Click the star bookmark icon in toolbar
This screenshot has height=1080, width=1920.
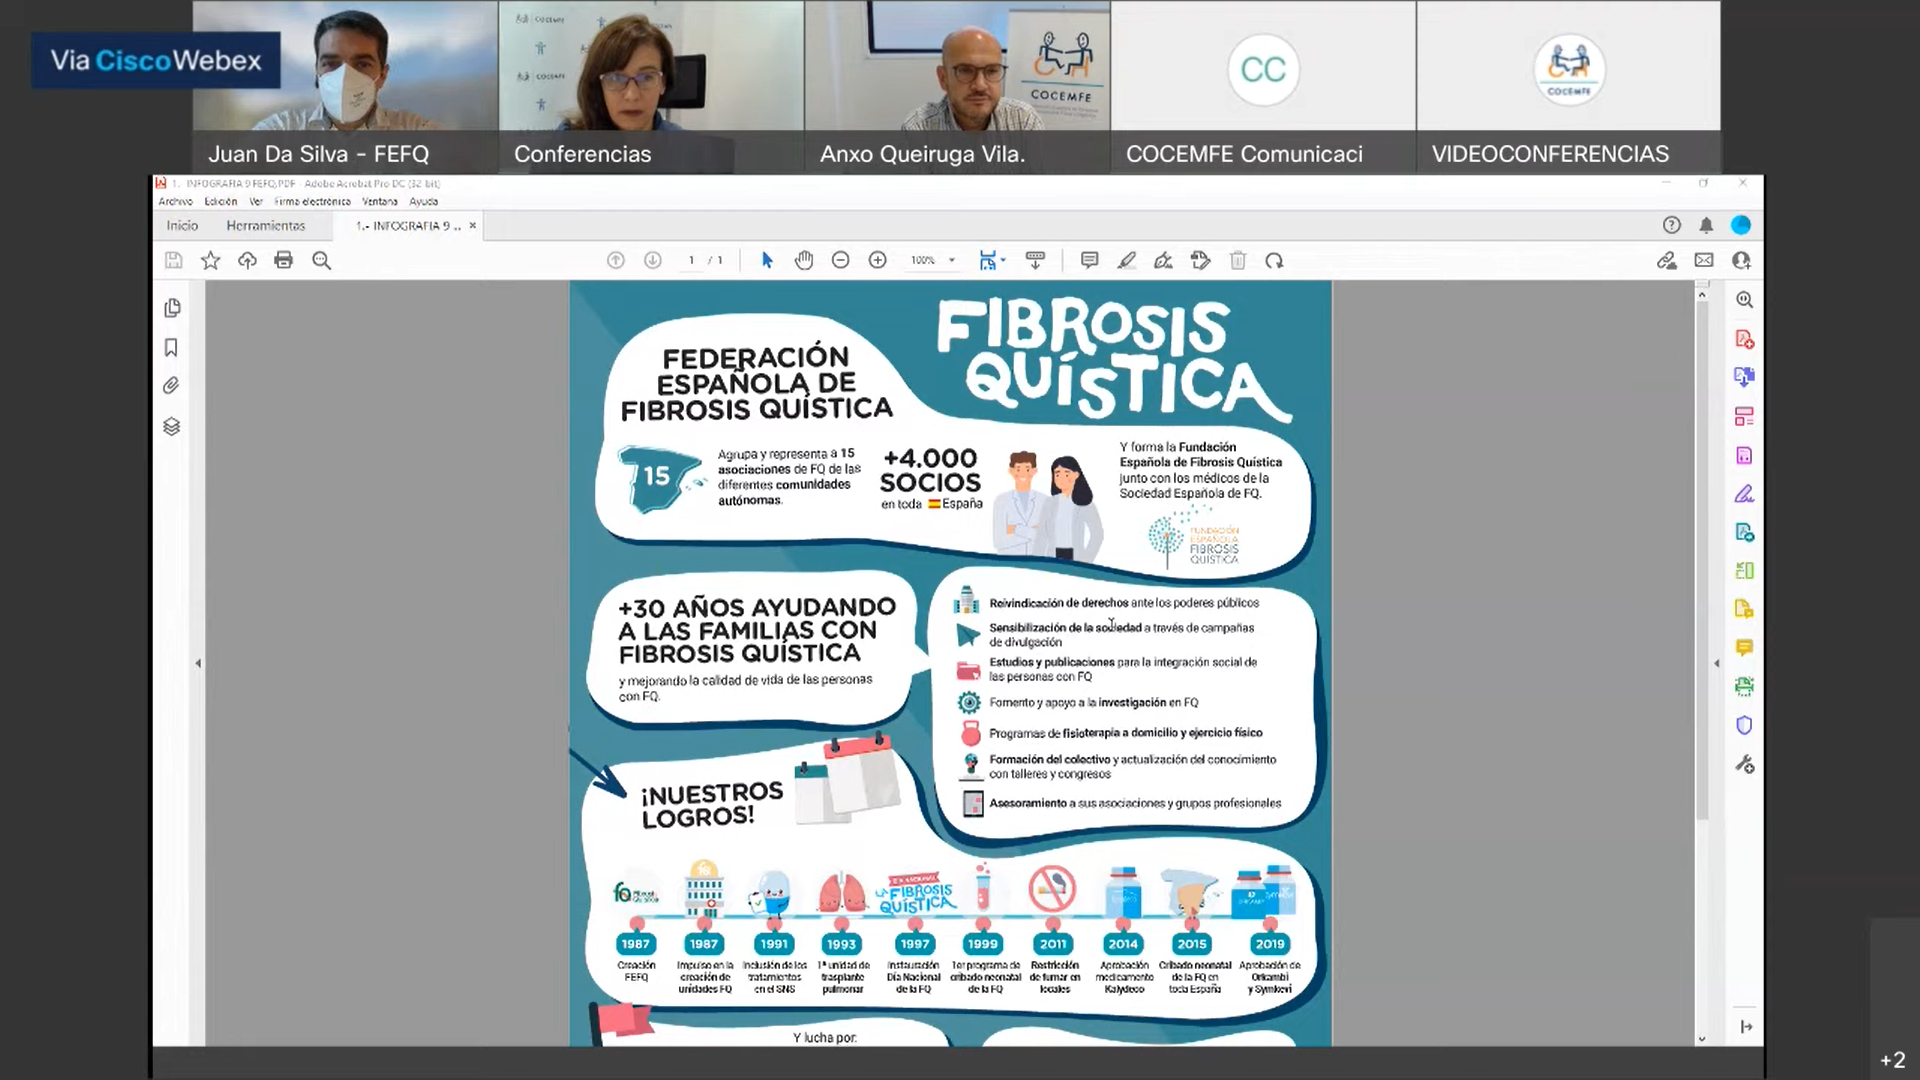pos(210,261)
